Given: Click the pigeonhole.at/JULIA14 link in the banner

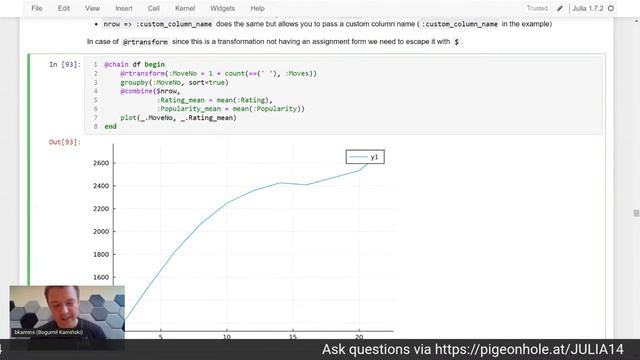Looking at the screenshot, I should [529, 350].
